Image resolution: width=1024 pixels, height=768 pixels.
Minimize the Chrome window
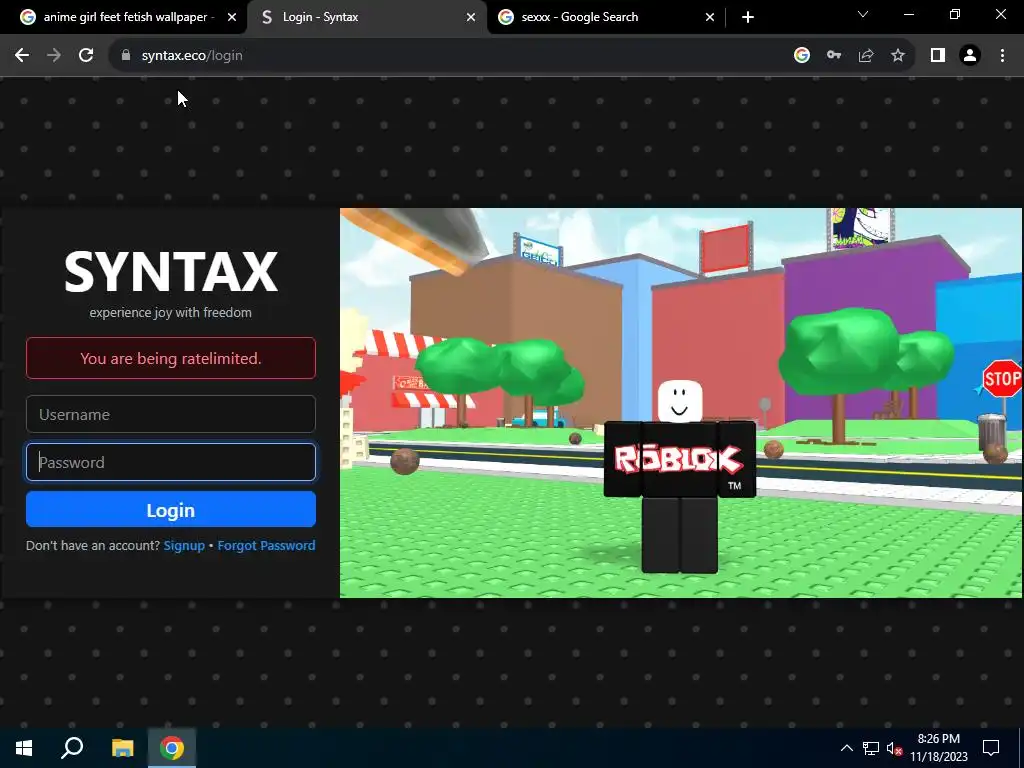click(908, 14)
